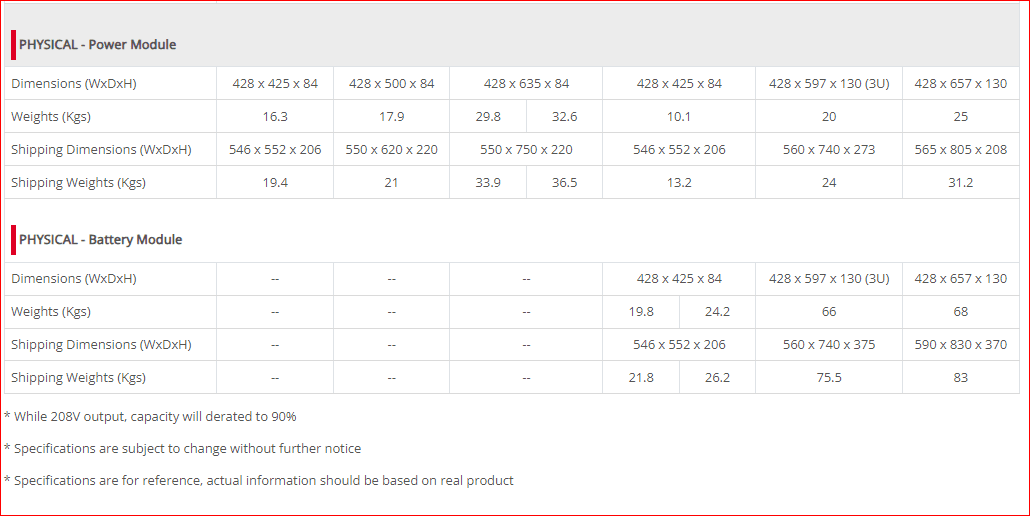1030x516 pixels.
Task: Select the 428 x 500 x 84 dimensions cell
Action: [392, 84]
